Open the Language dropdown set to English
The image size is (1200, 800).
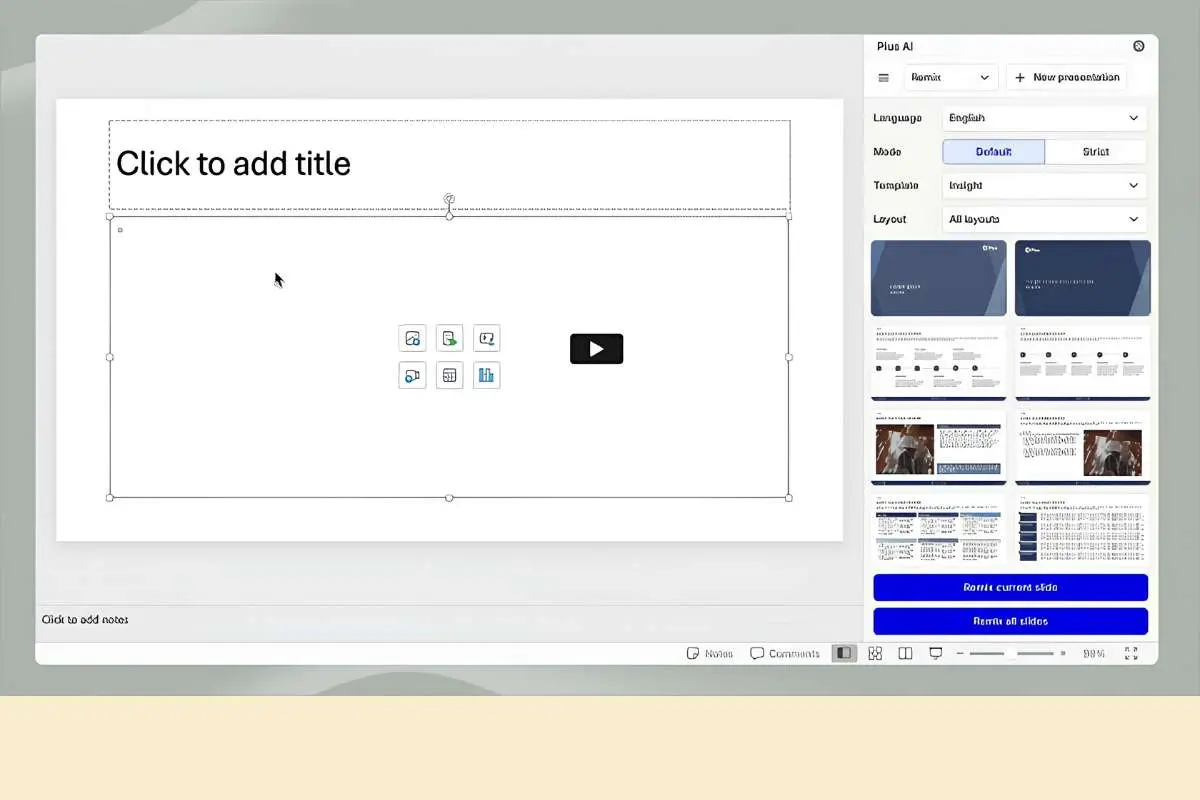1044,118
